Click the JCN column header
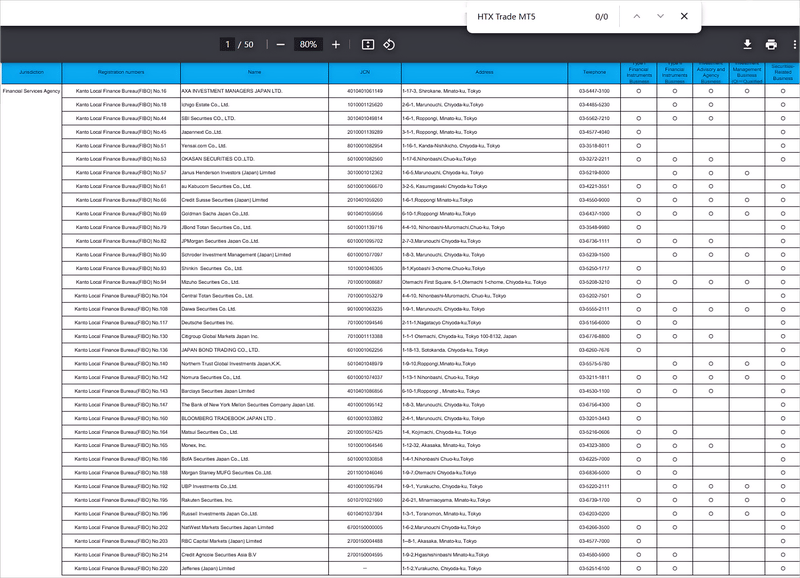 tap(365, 72)
